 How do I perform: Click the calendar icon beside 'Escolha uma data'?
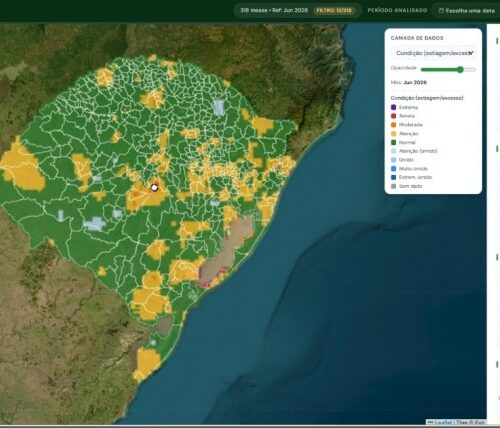pyautogui.click(x=441, y=10)
